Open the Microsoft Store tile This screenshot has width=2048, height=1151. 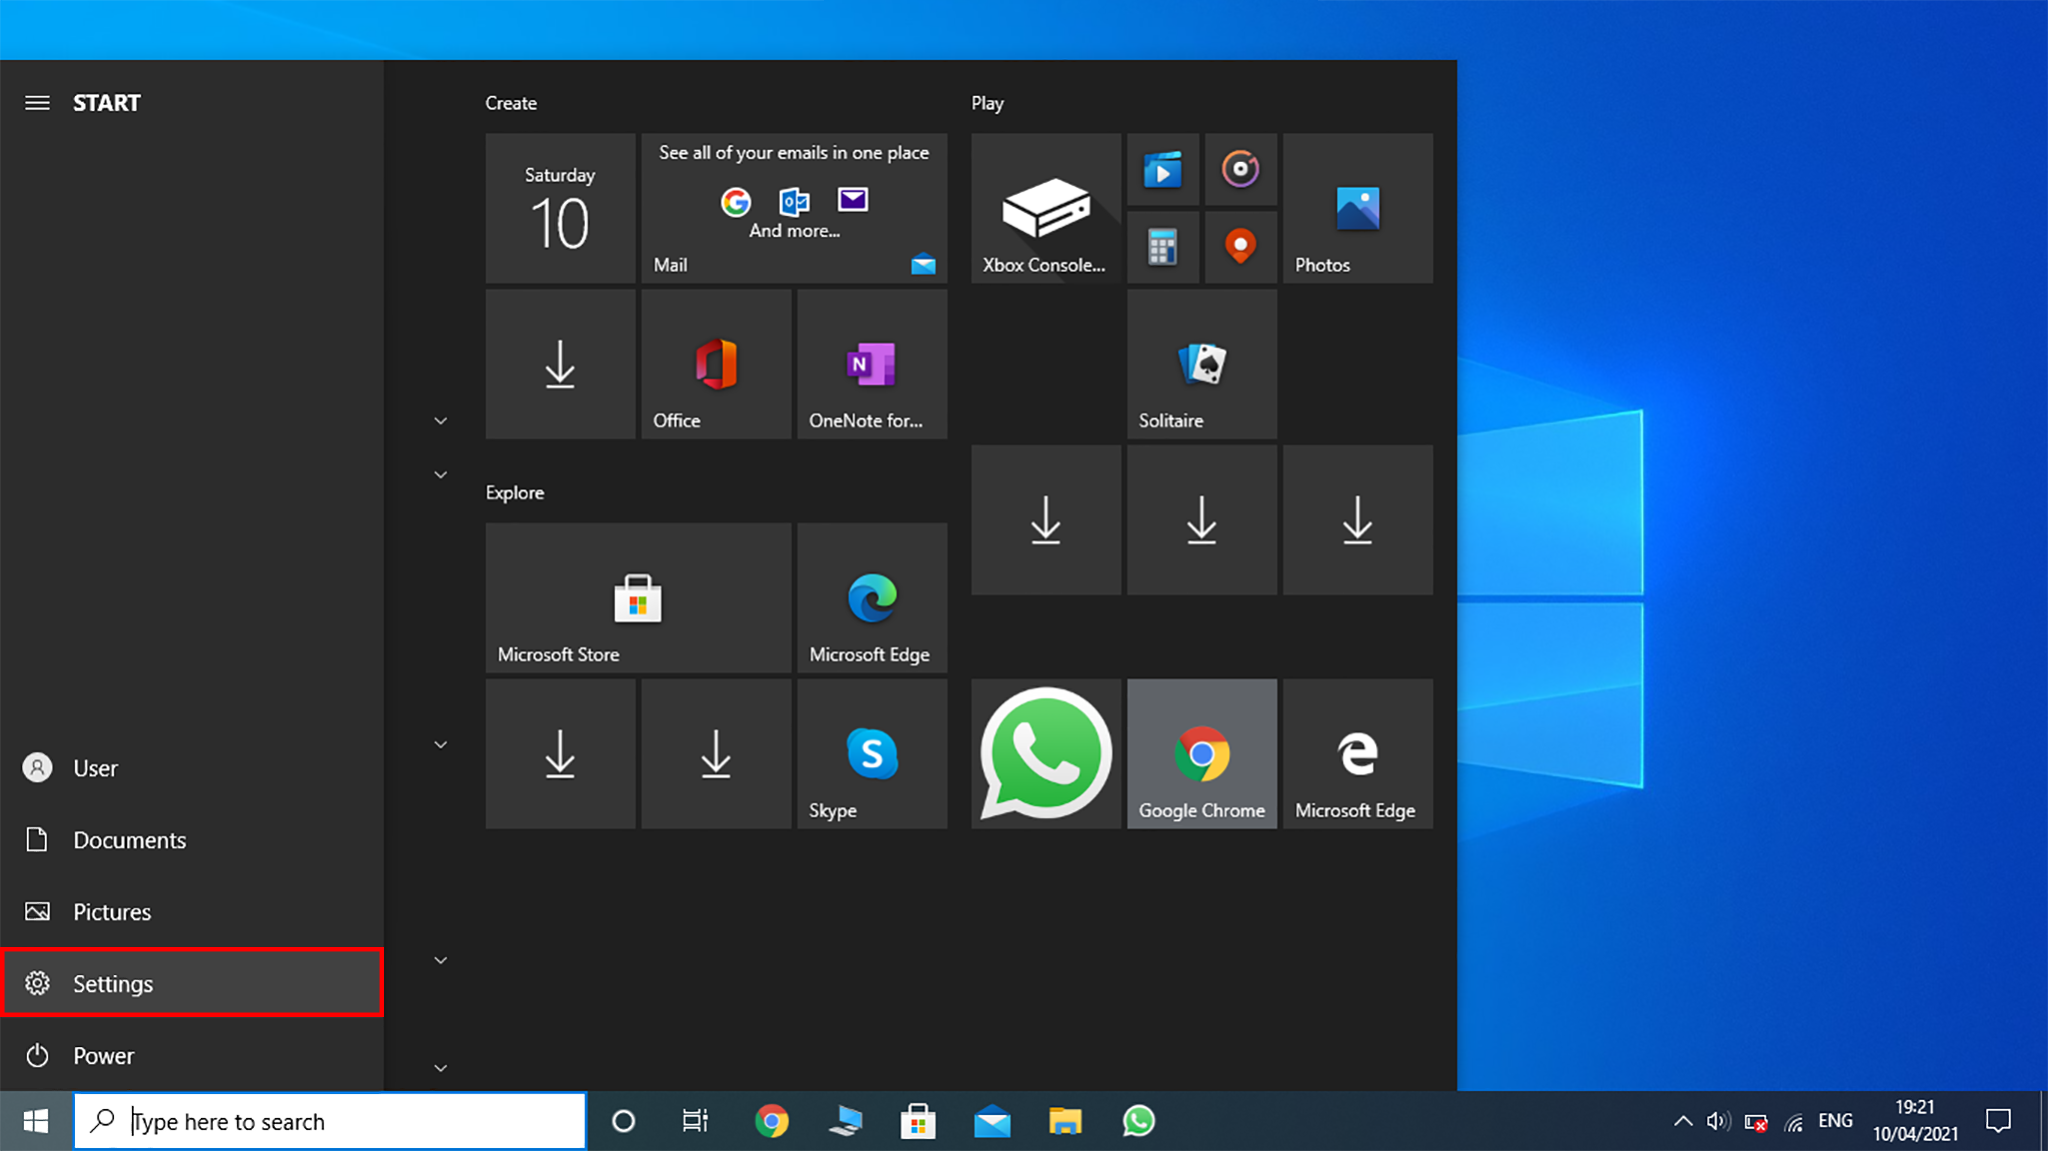pyautogui.click(x=637, y=597)
